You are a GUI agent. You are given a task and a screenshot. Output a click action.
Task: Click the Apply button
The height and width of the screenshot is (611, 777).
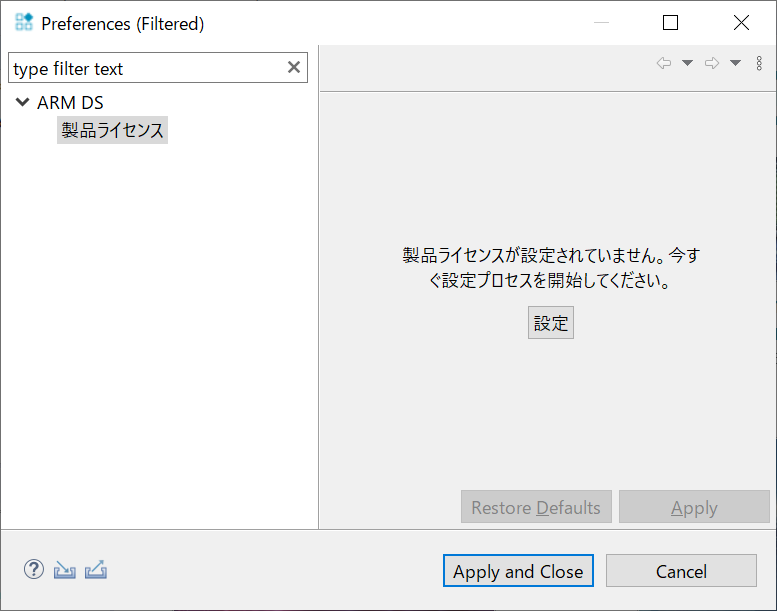click(x=694, y=507)
